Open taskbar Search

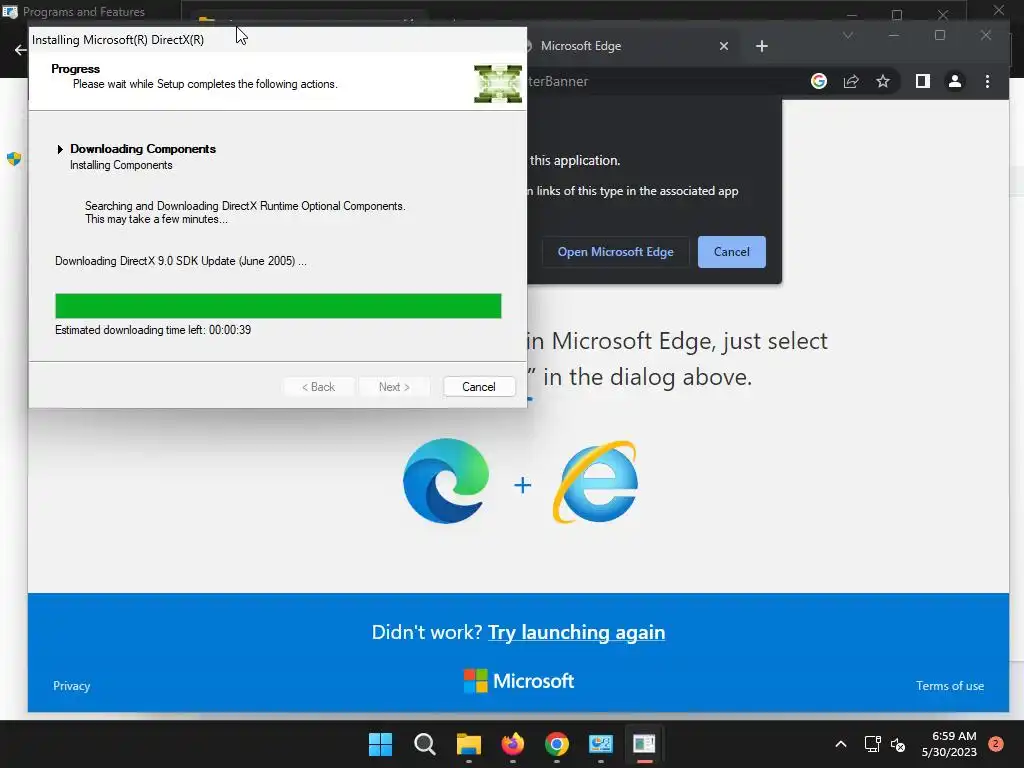[424, 744]
